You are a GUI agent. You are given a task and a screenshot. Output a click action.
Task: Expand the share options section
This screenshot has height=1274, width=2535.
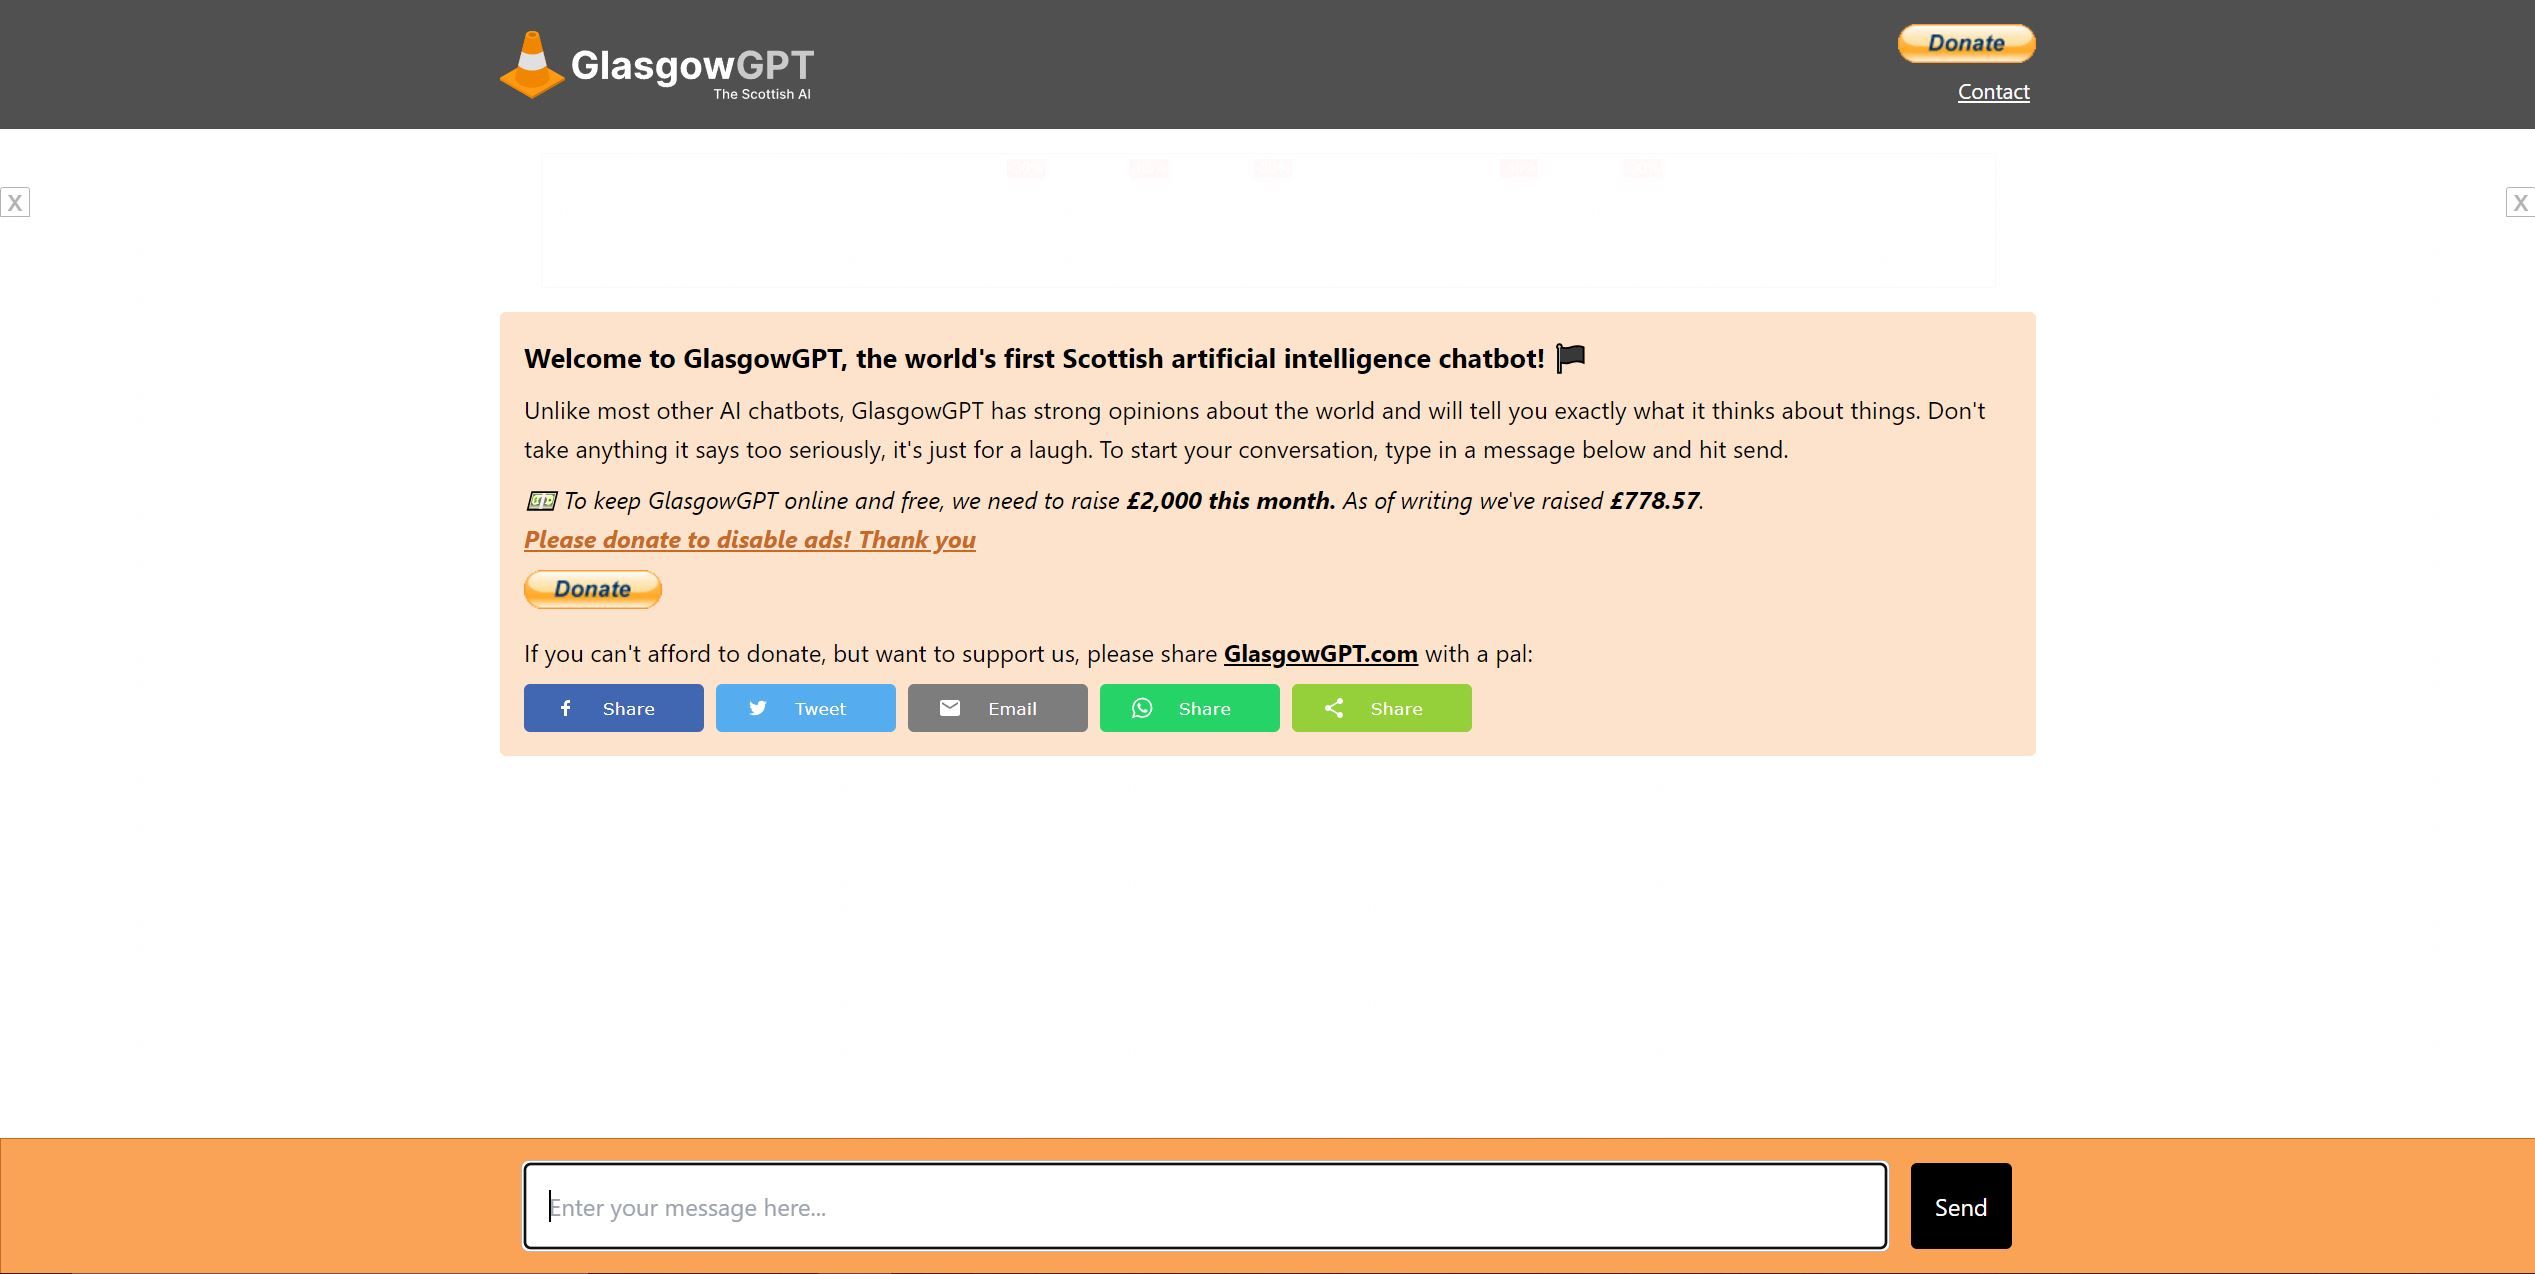[x=1381, y=707]
